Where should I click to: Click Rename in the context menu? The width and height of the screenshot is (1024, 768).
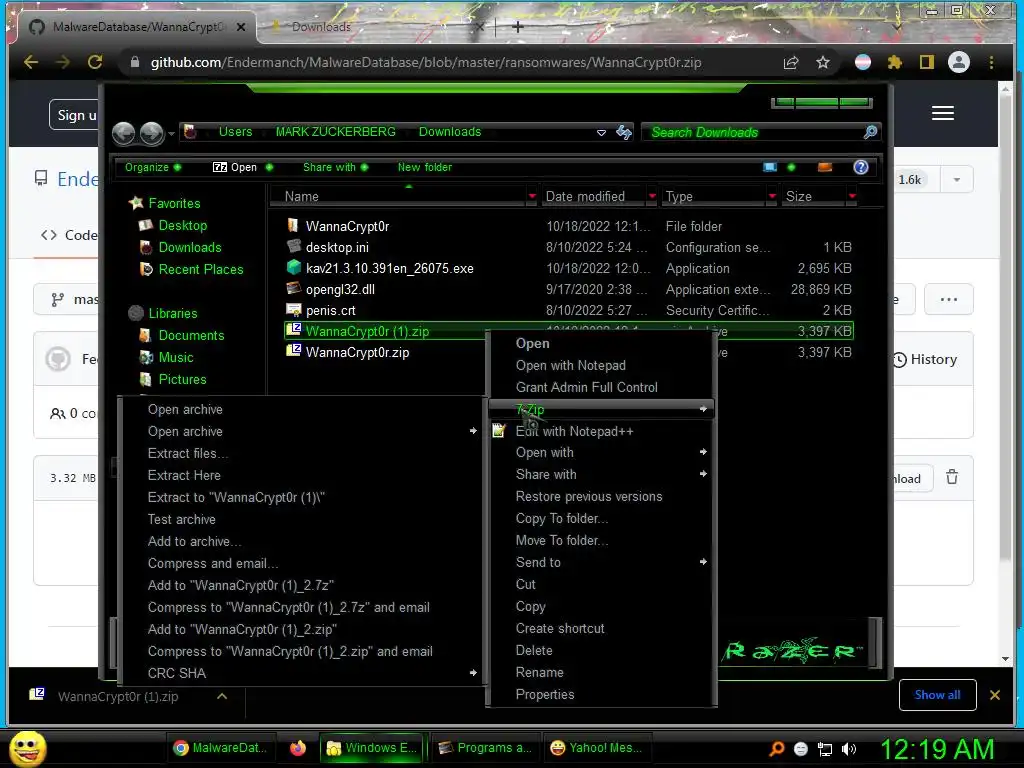pos(601,672)
